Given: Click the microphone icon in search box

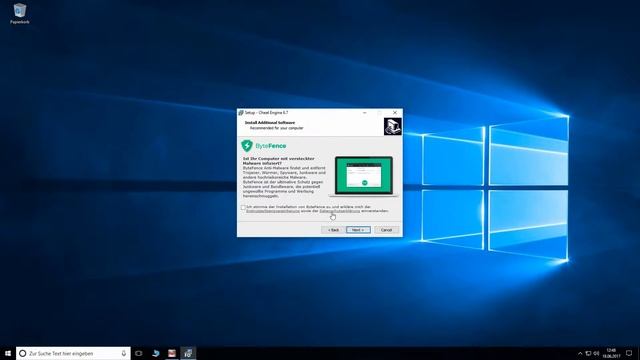Looking at the screenshot, I should (124, 353).
